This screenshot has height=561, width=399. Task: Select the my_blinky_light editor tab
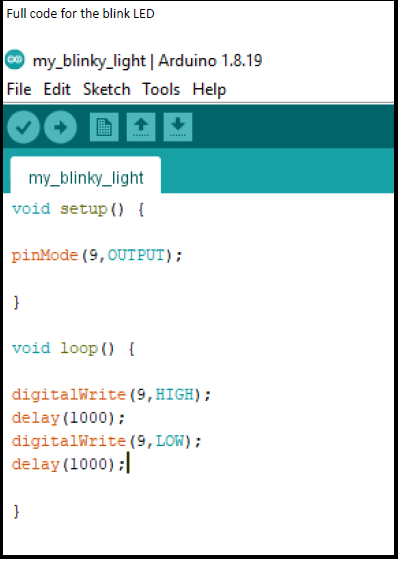click(86, 175)
